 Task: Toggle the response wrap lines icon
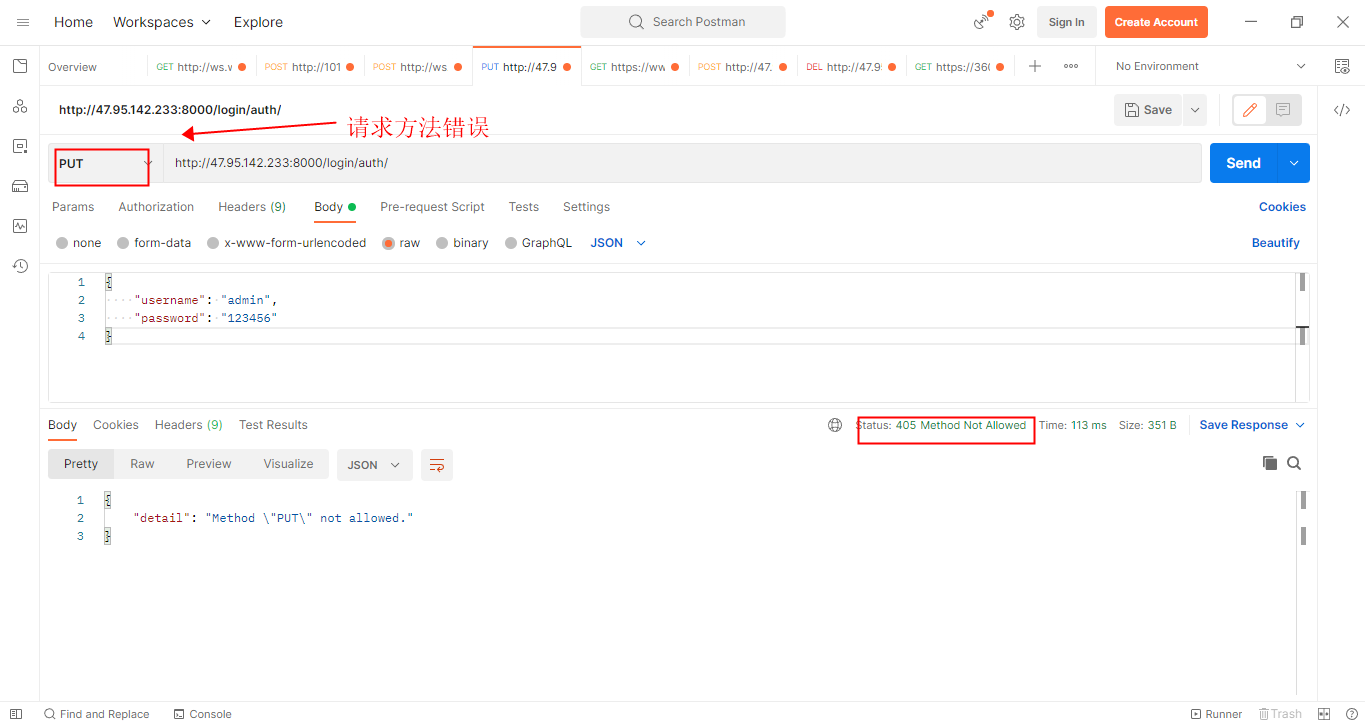437,465
